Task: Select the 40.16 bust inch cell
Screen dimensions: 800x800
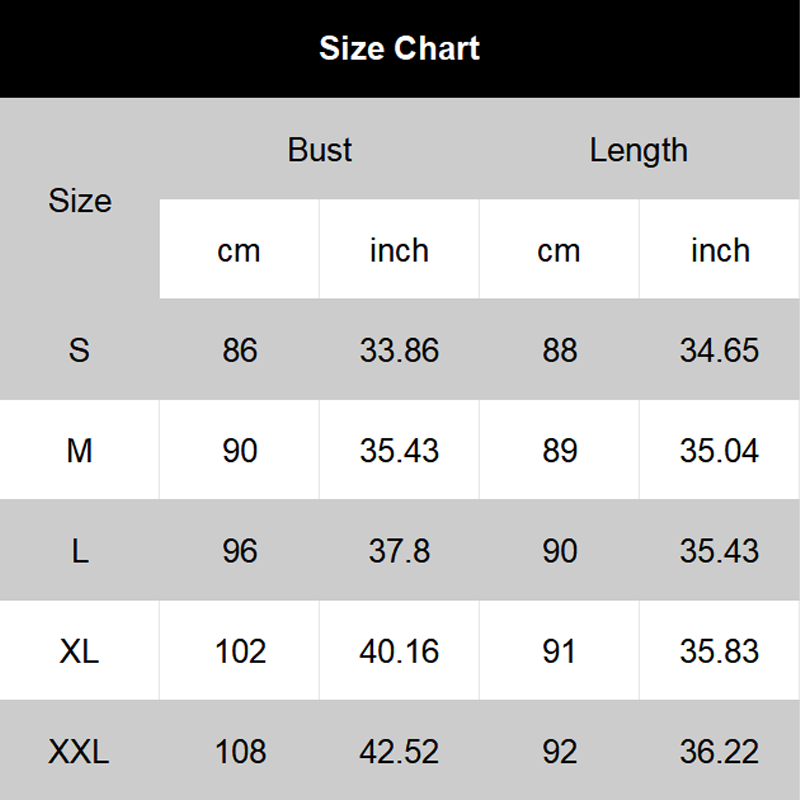Action: coord(399,651)
